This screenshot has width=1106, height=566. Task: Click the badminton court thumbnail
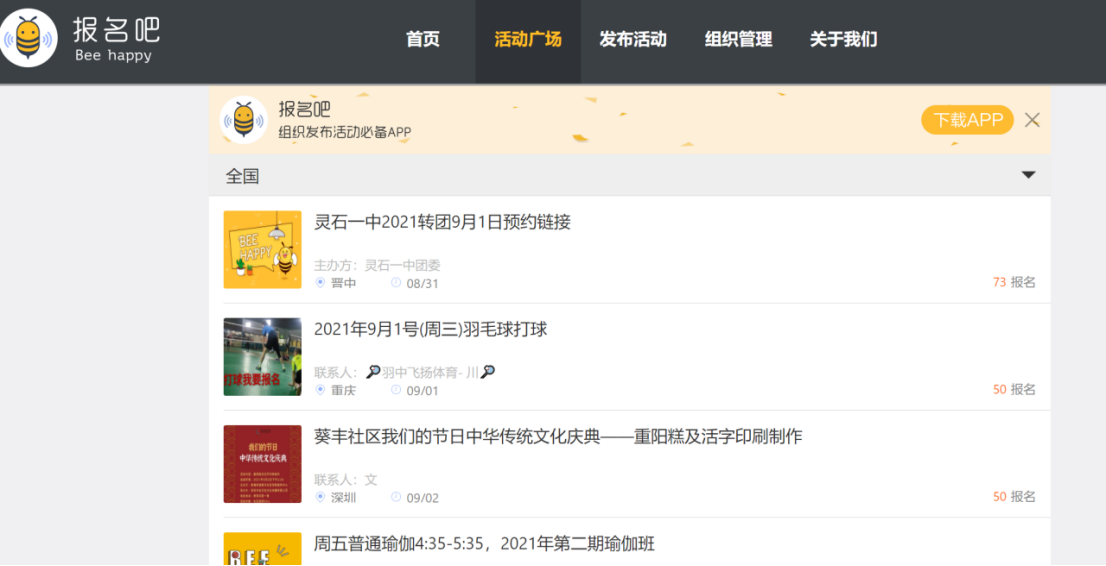[x=262, y=356]
